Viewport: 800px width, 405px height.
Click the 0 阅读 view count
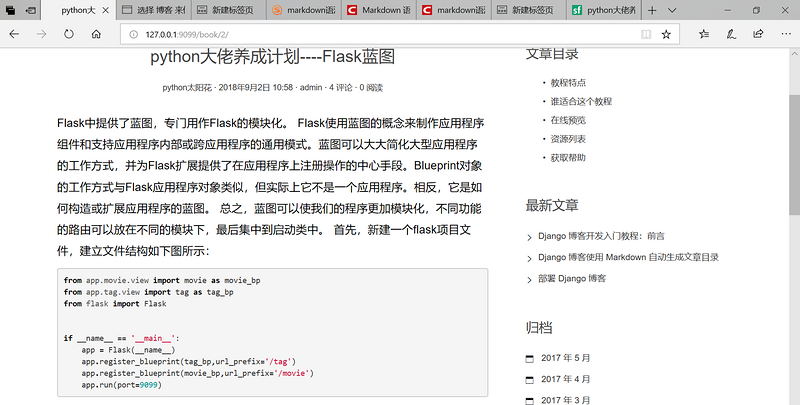pos(371,88)
